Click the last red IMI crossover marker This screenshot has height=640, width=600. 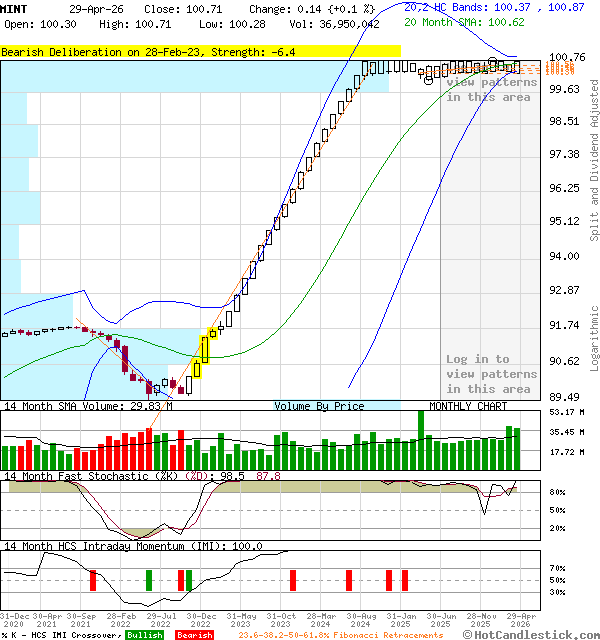405,580
